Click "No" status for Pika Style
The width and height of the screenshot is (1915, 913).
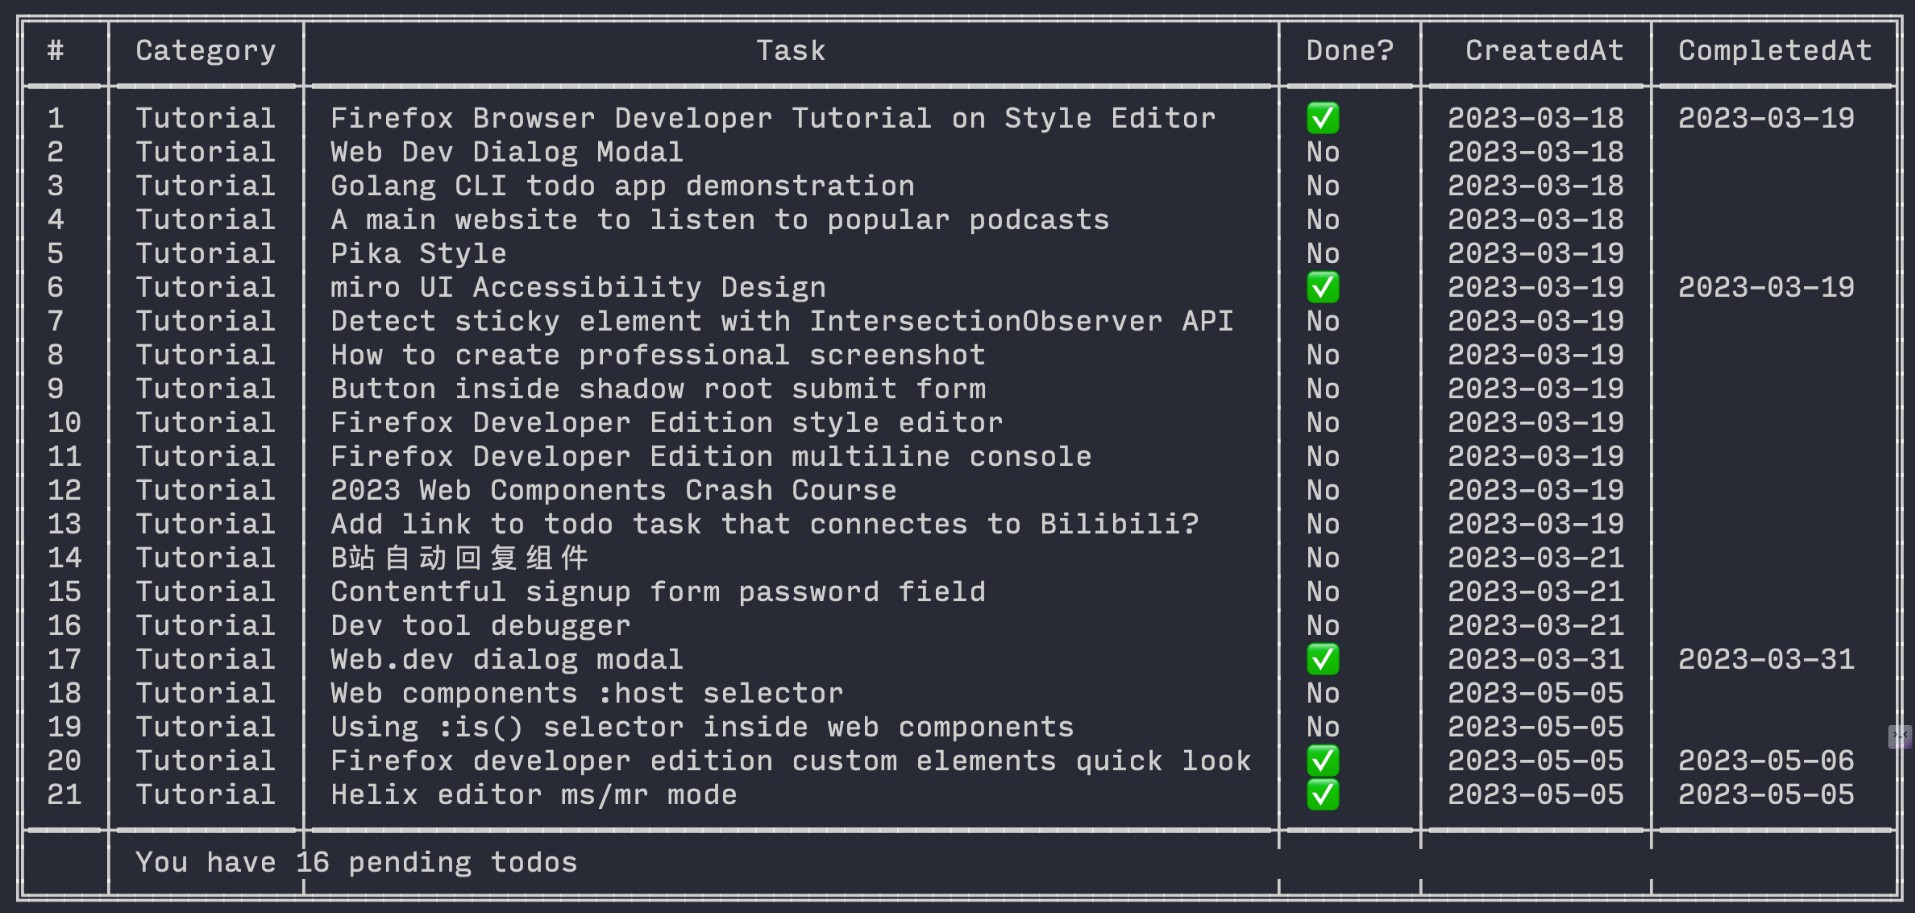1323,254
